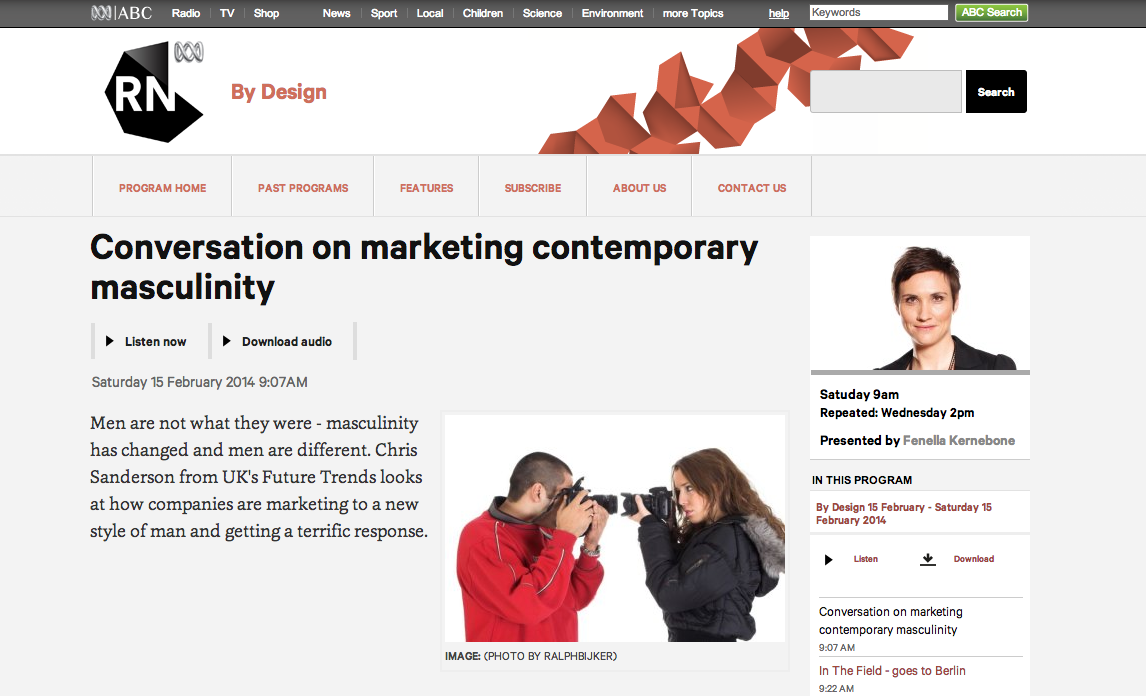Screen dimensions: 1146x696
Task: Open the presenter Fenella Kernebone link
Action: [959, 440]
